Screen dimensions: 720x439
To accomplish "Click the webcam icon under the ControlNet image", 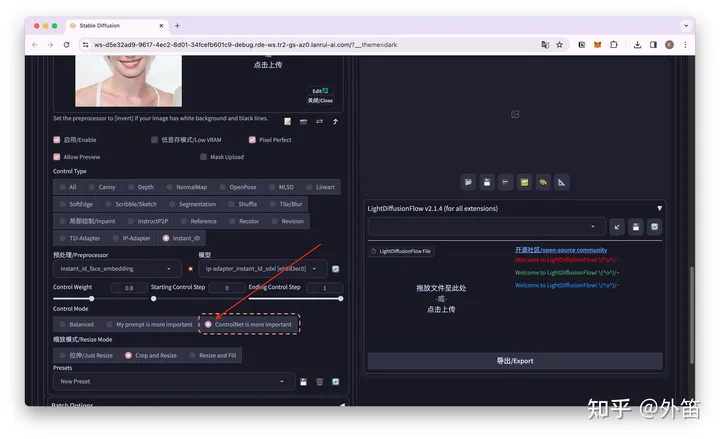I will click(x=303, y=122).
